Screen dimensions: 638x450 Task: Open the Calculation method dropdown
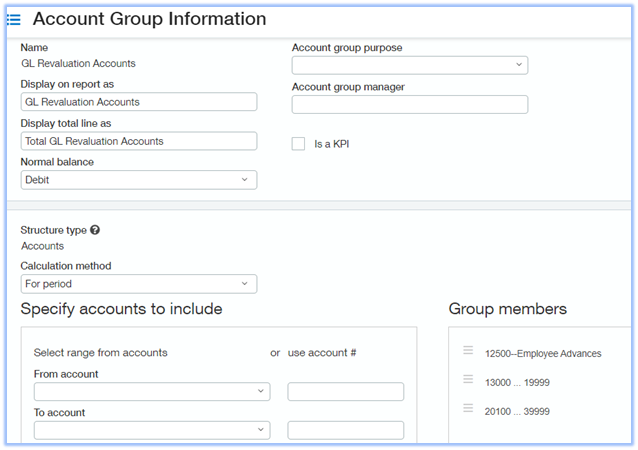tap(138, 284)
